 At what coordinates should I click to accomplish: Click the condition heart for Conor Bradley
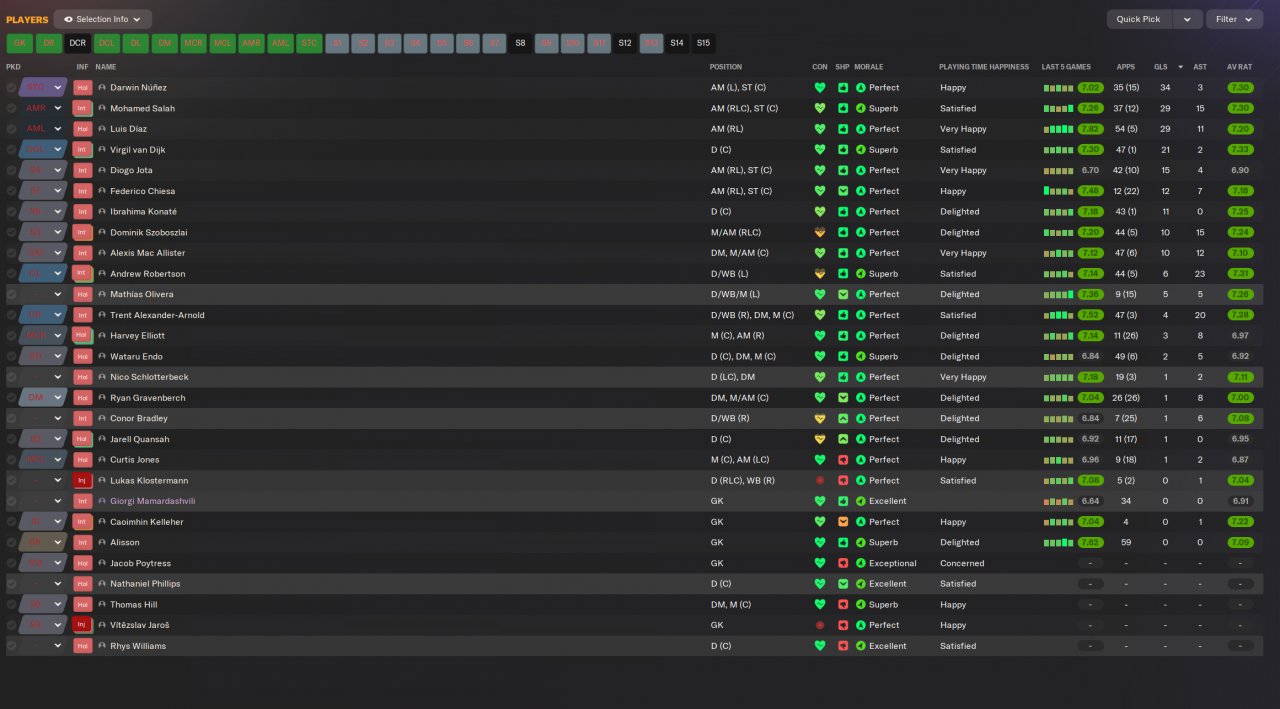820,419
